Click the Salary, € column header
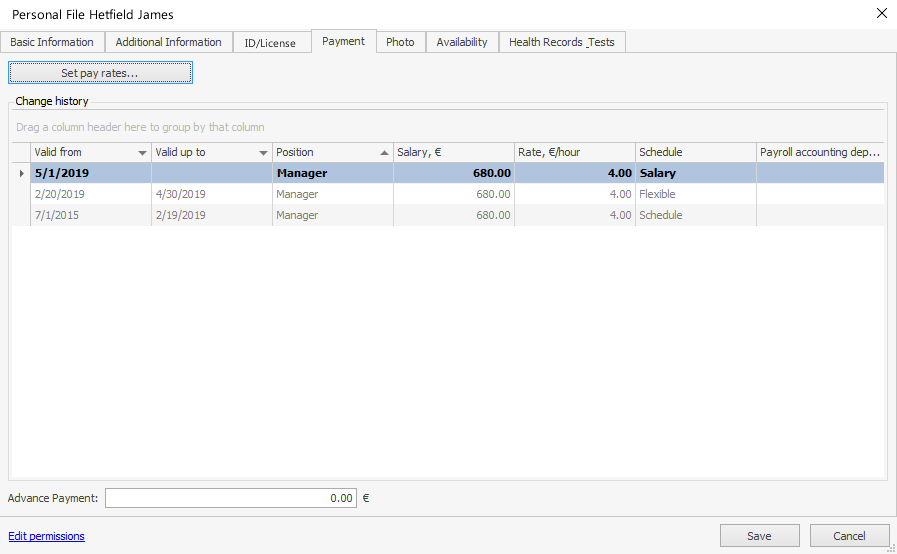 coord(453,152)
